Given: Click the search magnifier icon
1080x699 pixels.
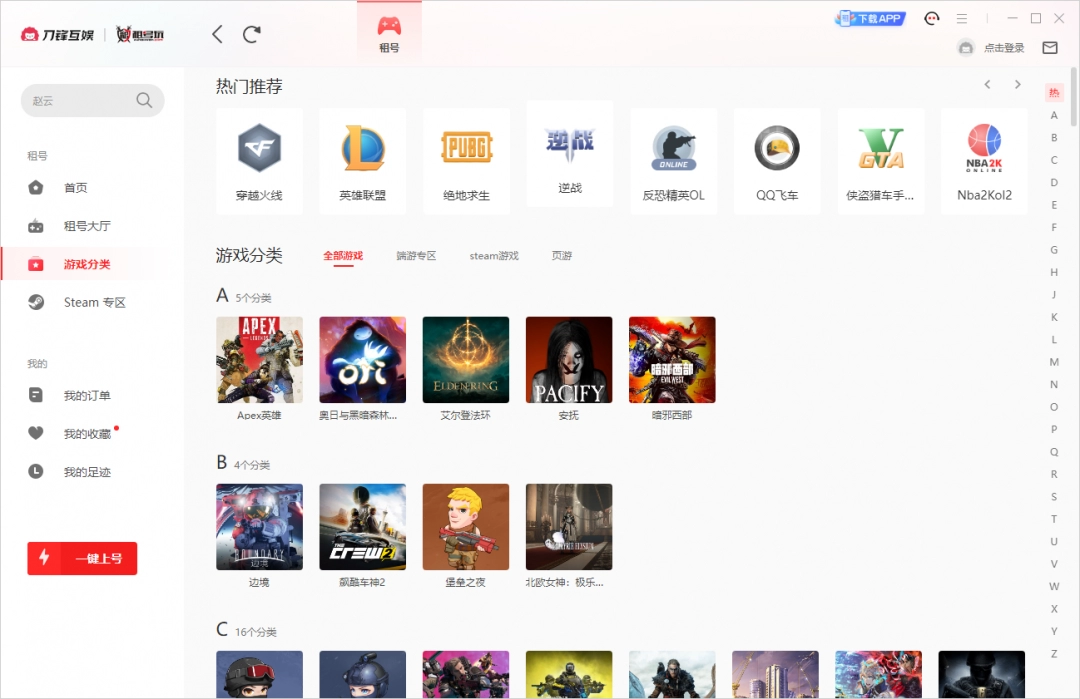Looking at the screenshot, I should point(144,100).
